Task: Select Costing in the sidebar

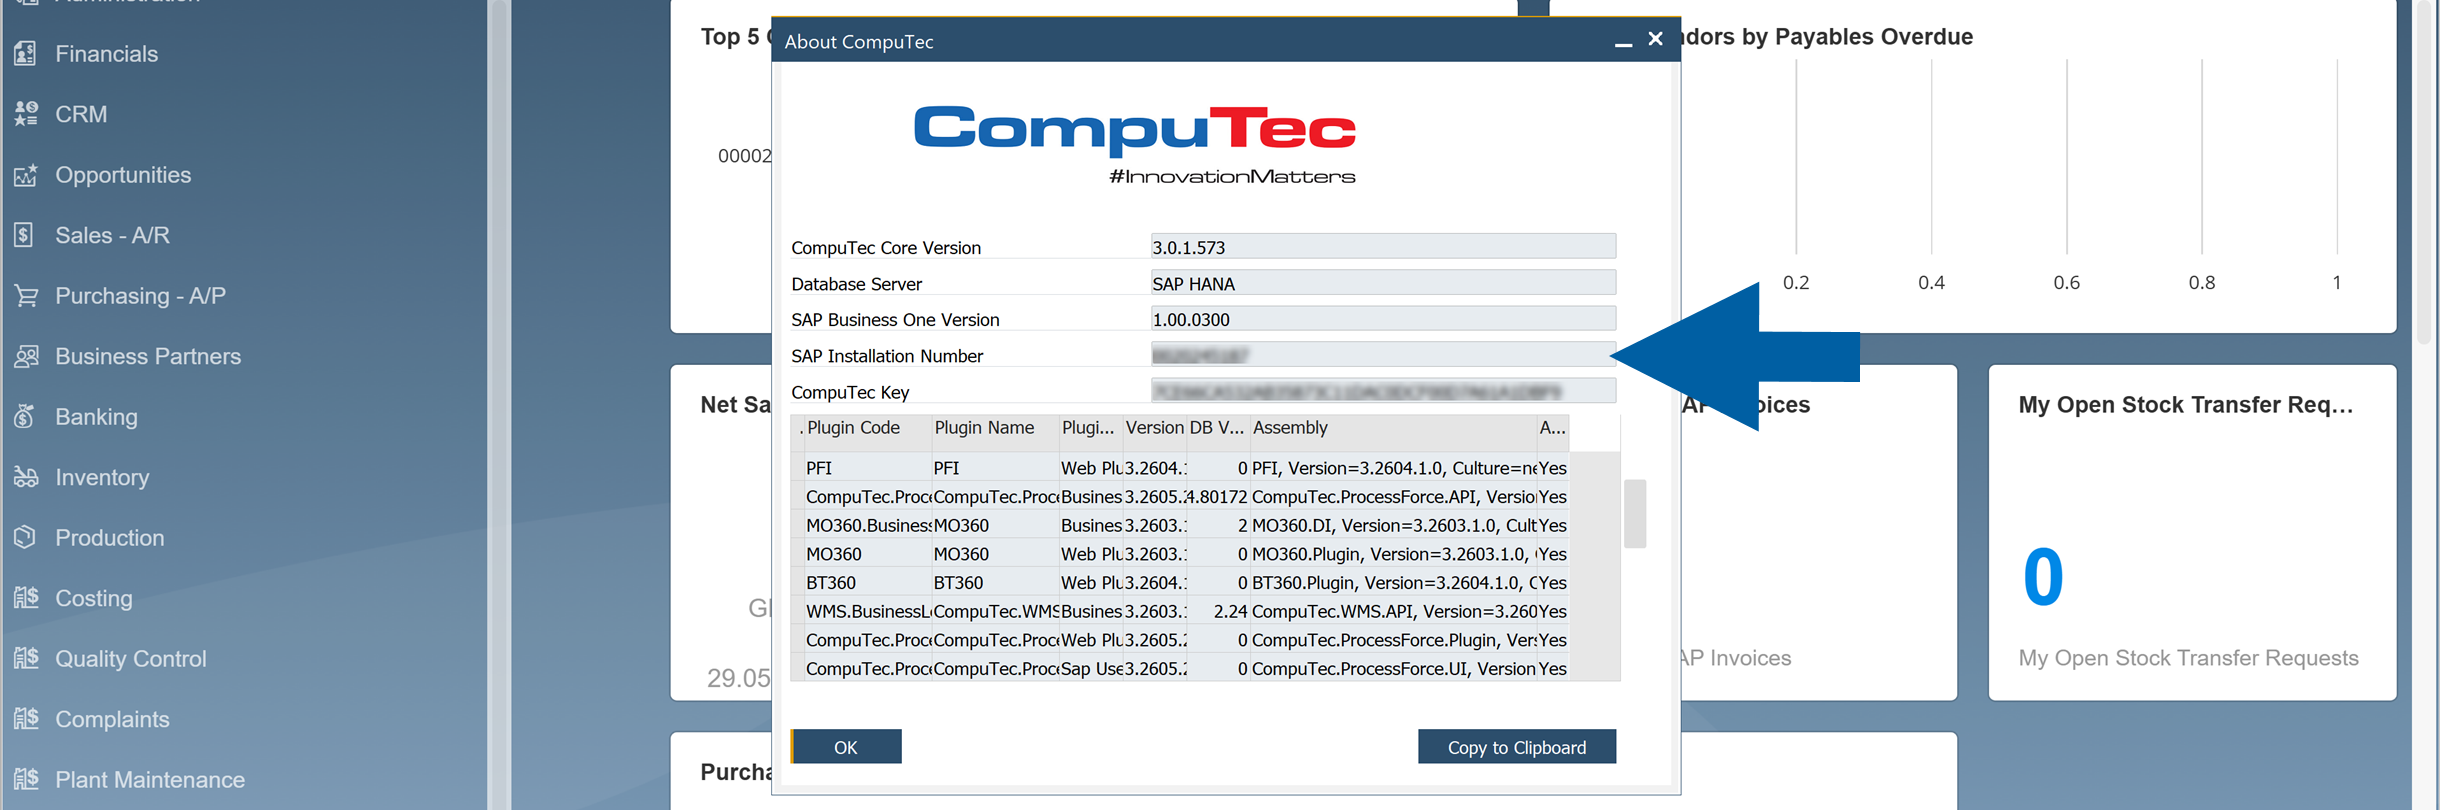Action: tap(93, 598)
